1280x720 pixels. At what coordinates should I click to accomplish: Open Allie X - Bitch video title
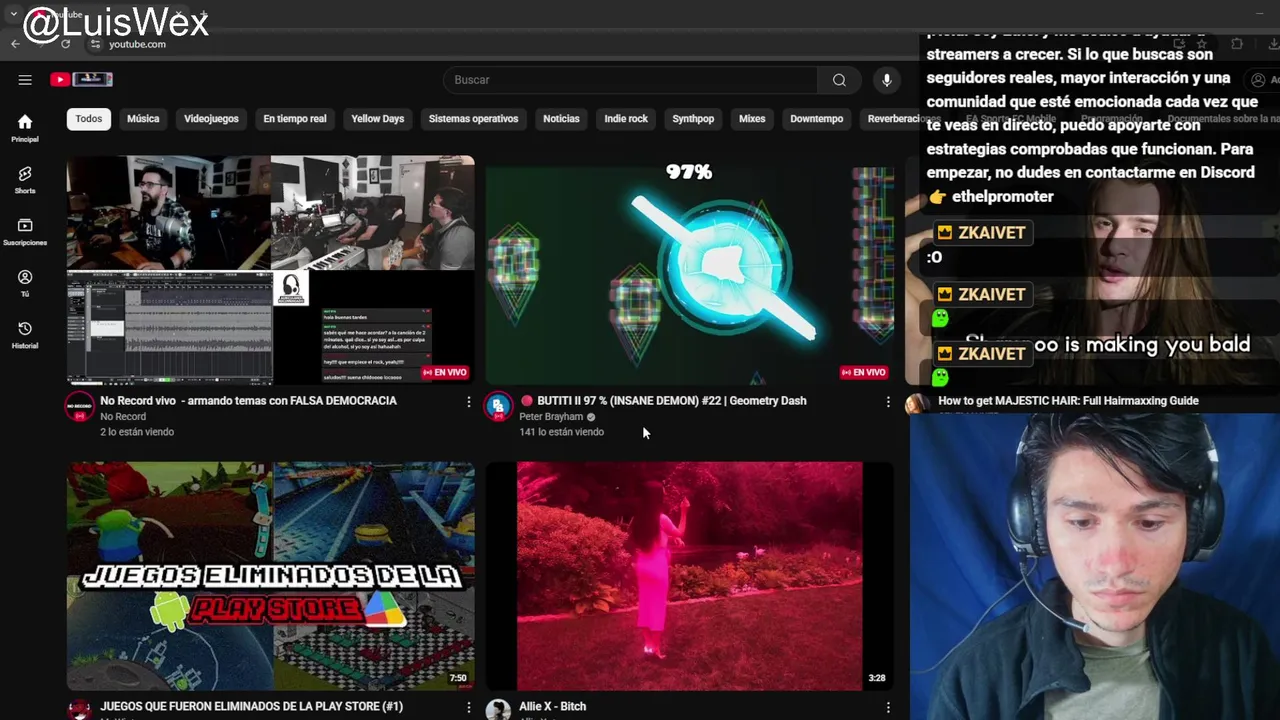click(552, 707)
